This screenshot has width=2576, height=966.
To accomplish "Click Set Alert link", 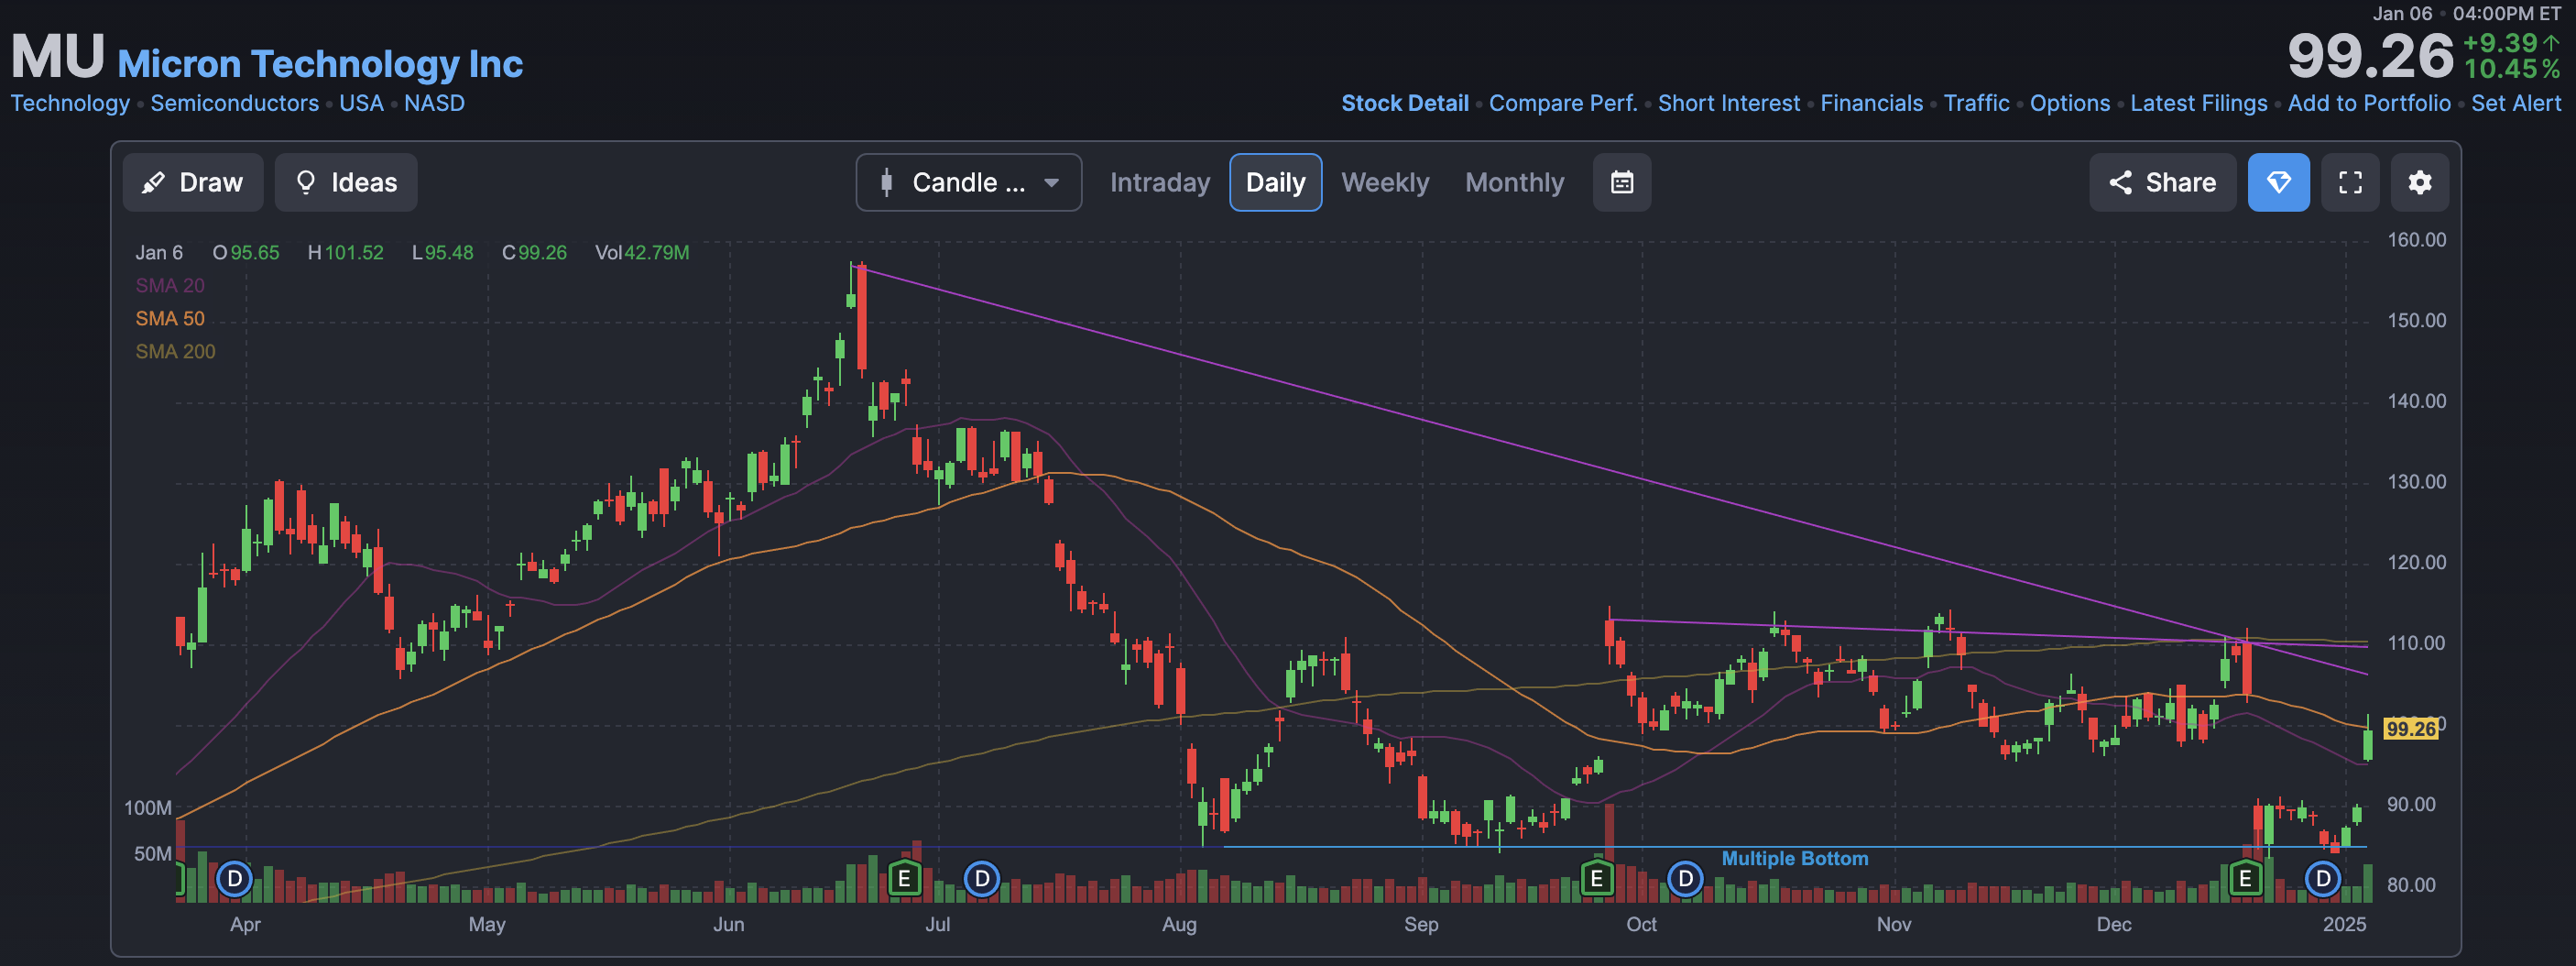I will (x=2516, y=103).
